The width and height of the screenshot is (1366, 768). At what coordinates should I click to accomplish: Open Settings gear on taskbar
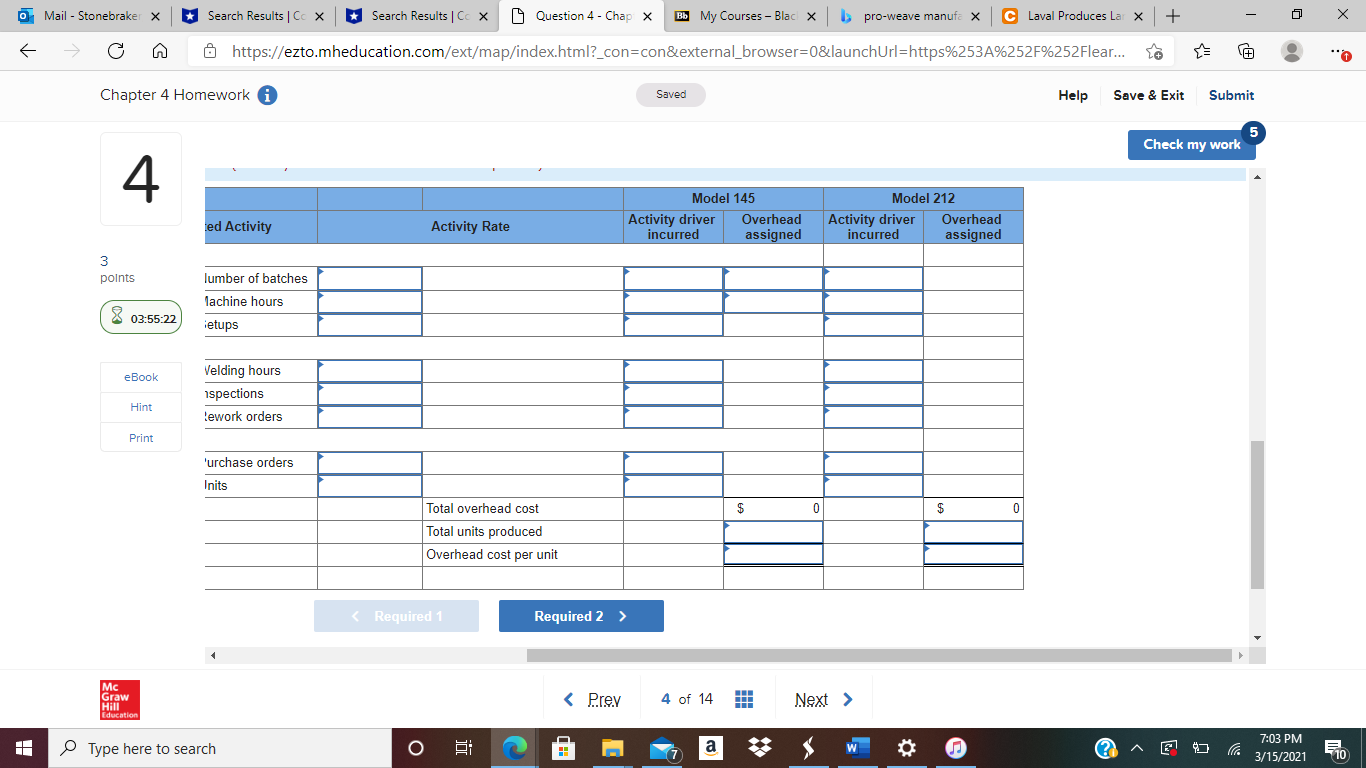point(906,748)
